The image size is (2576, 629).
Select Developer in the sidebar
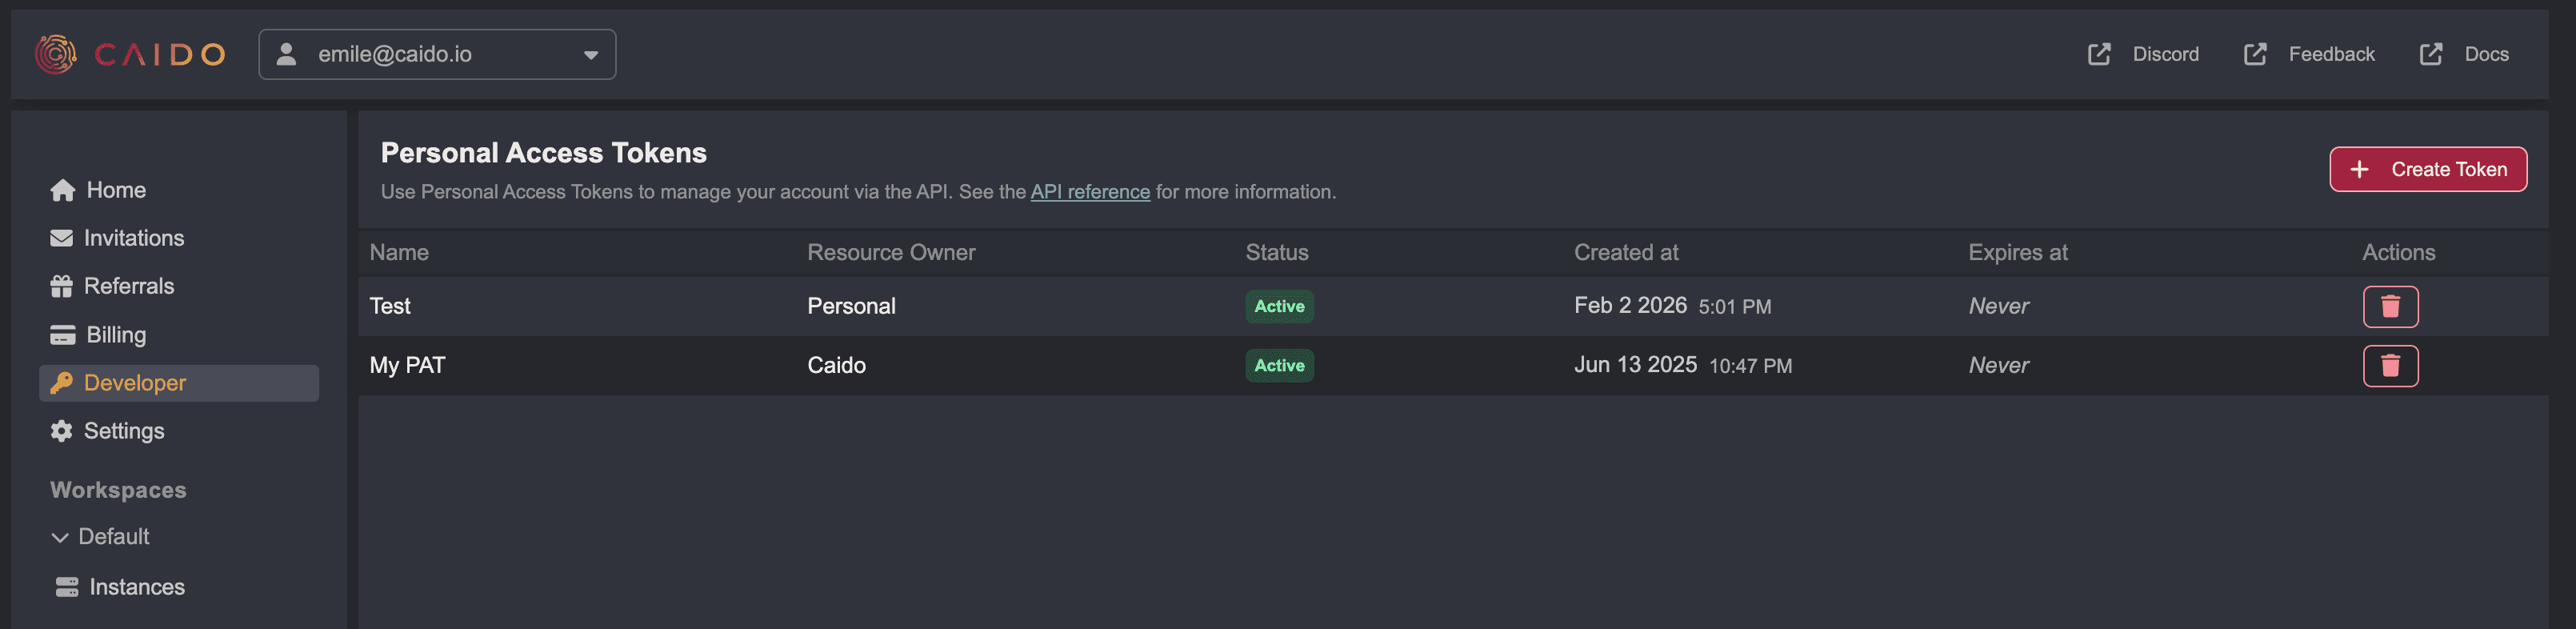click(135, 383)
